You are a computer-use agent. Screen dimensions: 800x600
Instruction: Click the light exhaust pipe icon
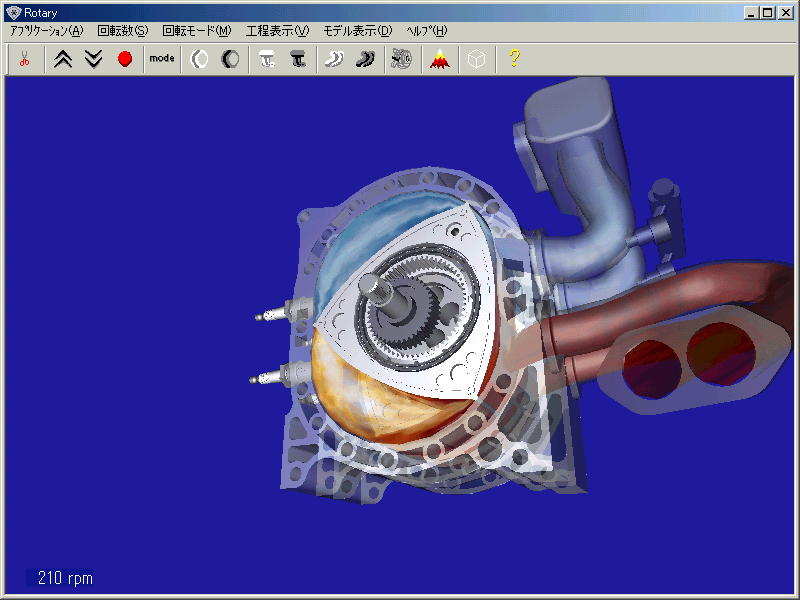click(x=335, y=59)
